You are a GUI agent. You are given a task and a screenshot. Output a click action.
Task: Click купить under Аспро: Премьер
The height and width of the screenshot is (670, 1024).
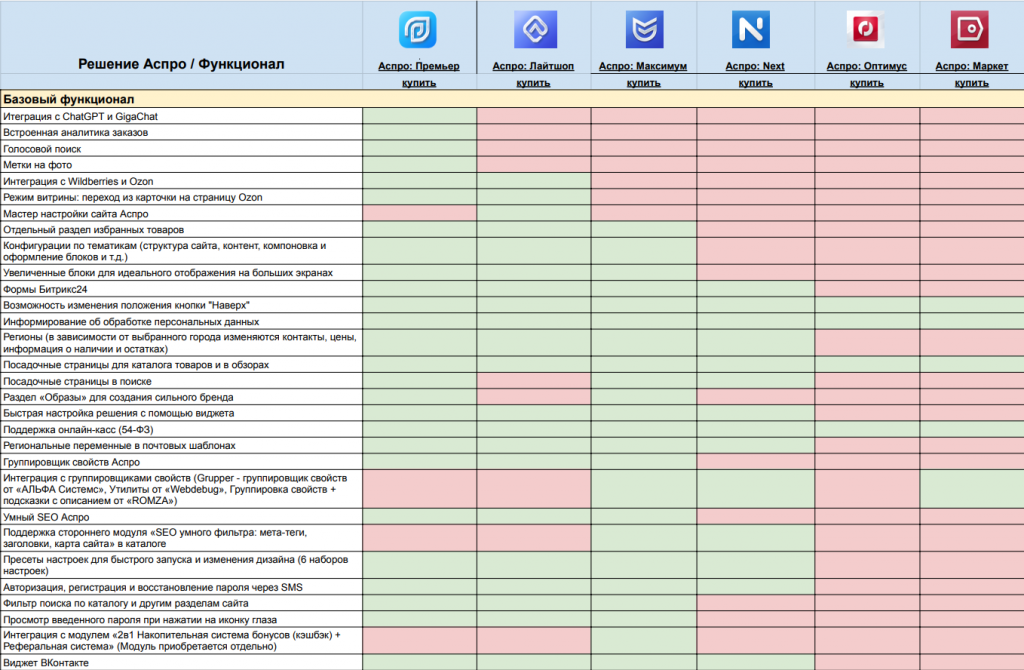tap(419, 83)
